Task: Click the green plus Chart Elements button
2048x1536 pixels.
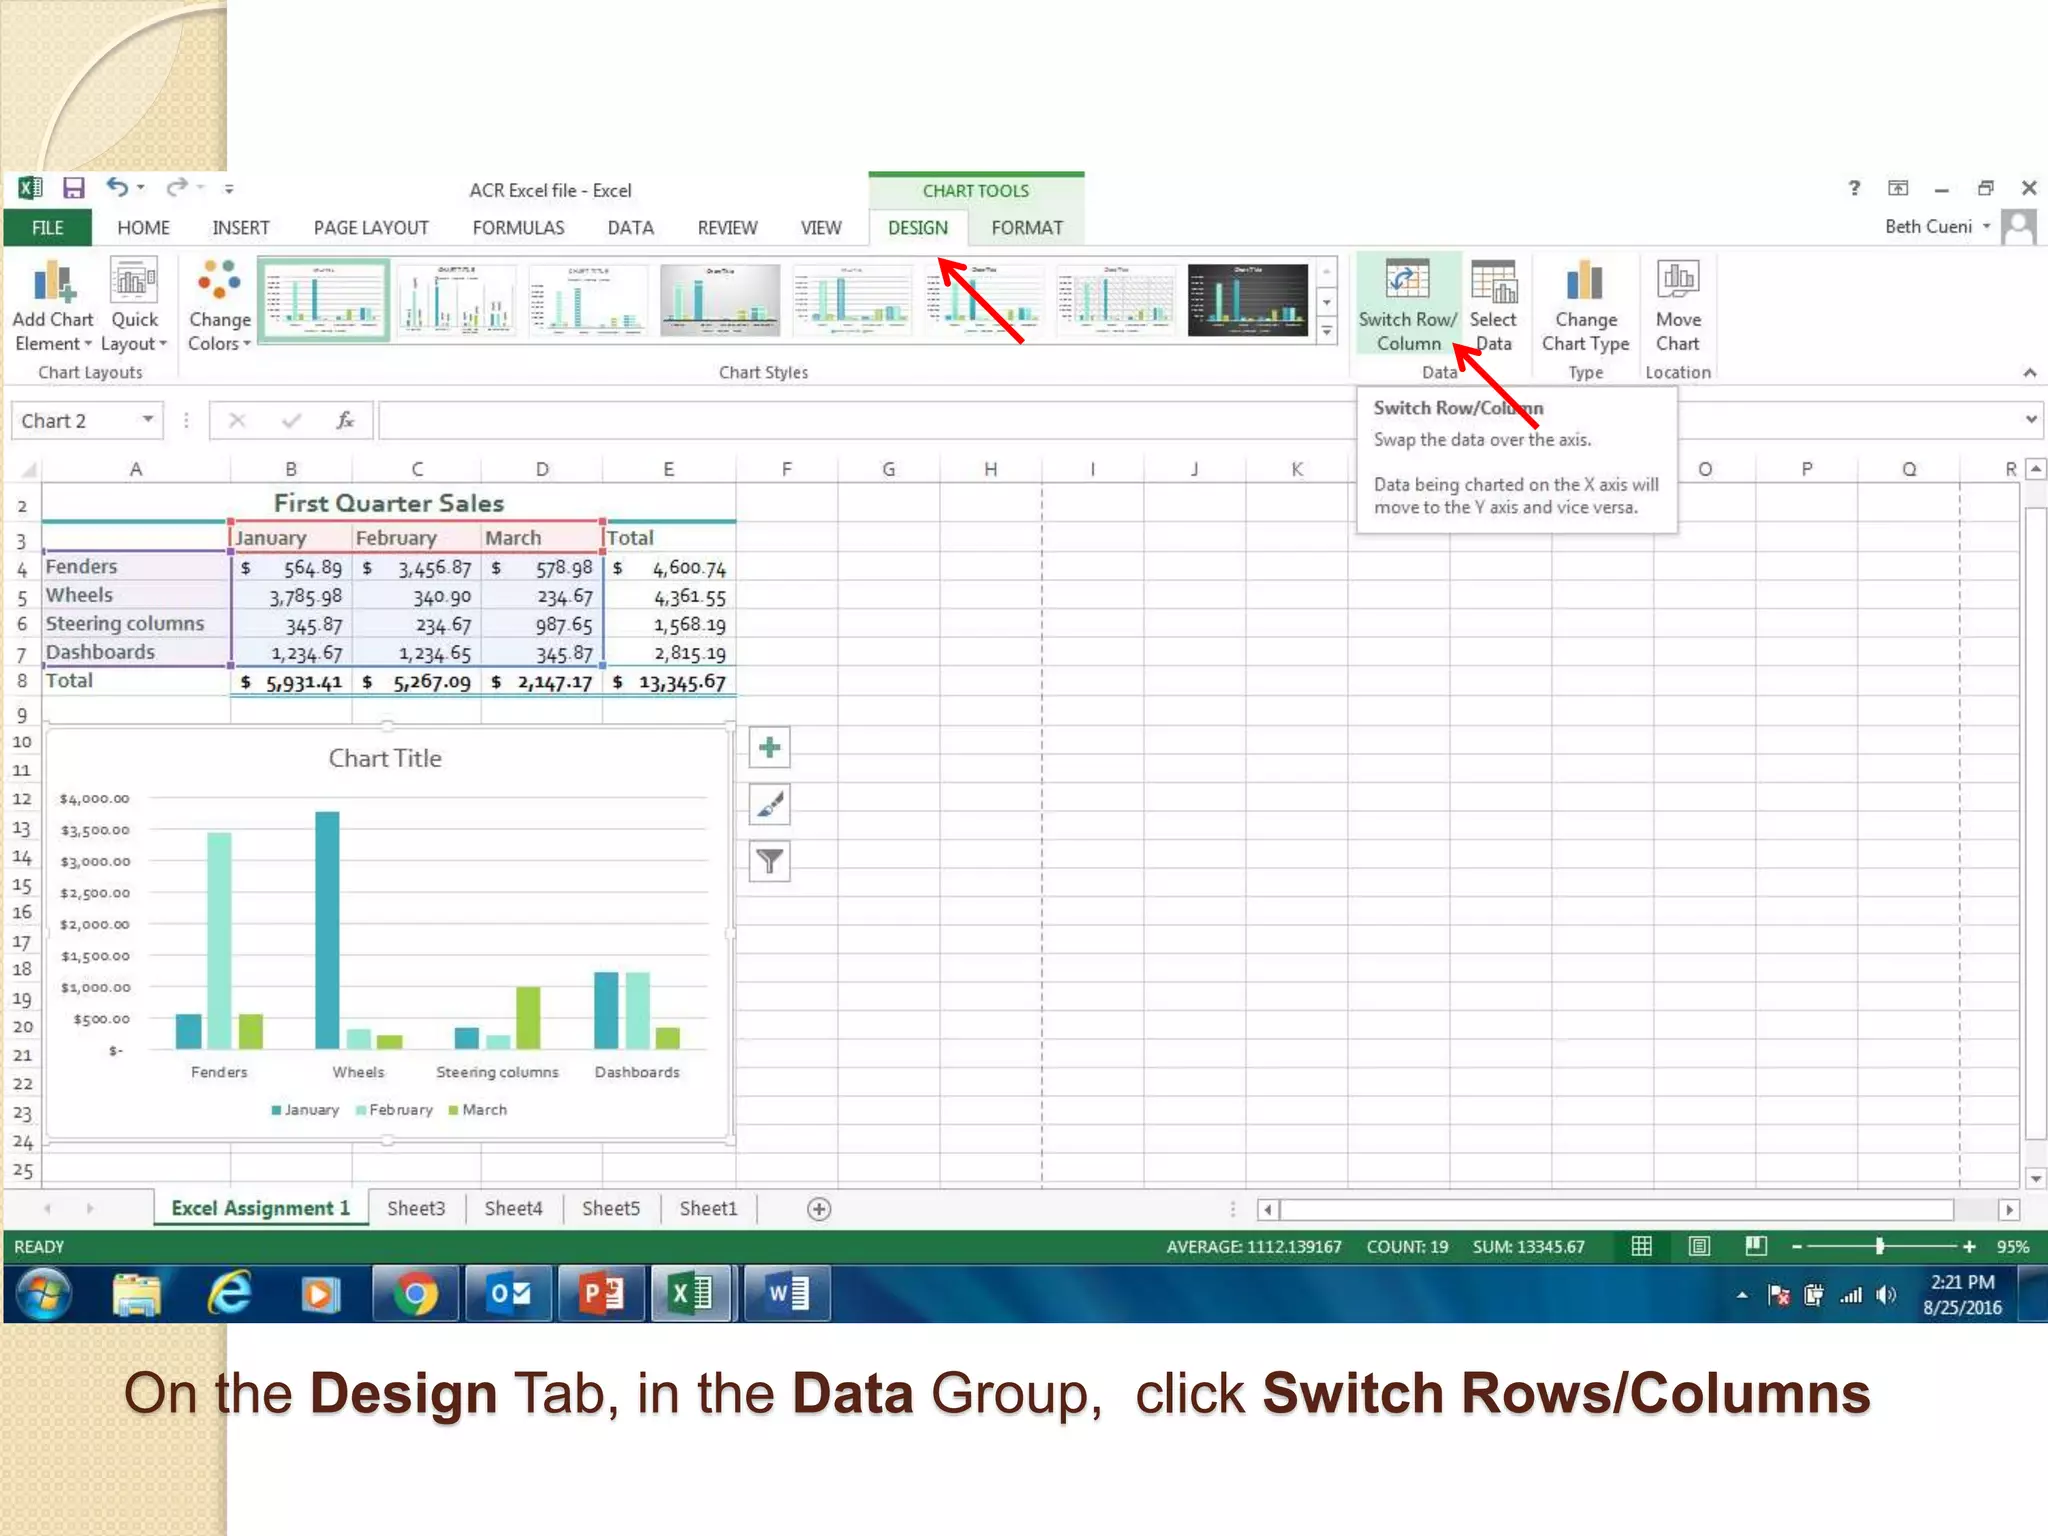Action: (769, 747)
